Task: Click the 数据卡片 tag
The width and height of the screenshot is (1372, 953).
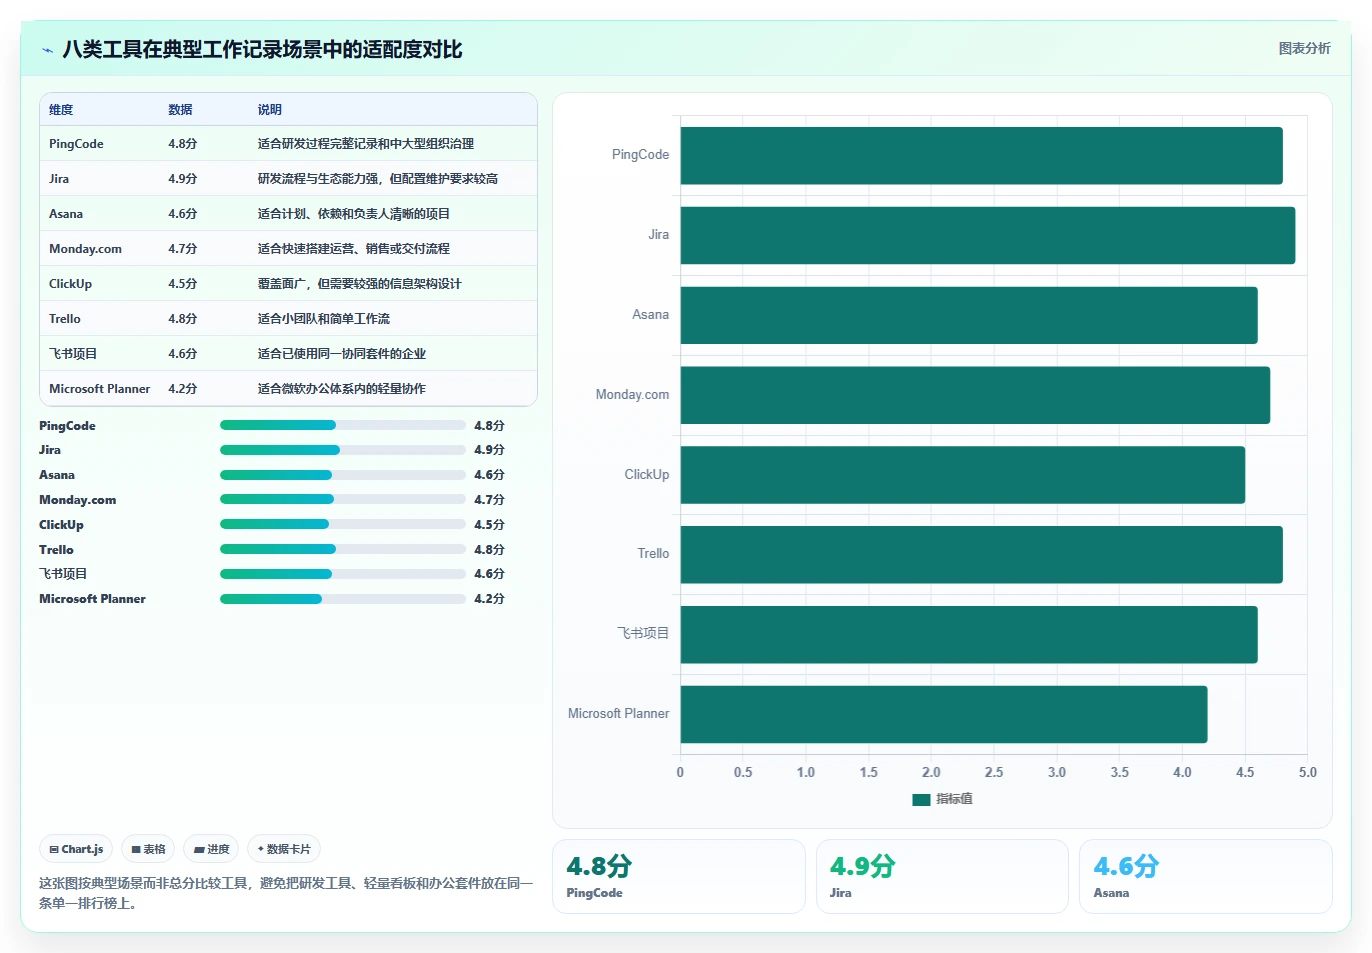Action: pyautogui.click(x=284, y=849)
